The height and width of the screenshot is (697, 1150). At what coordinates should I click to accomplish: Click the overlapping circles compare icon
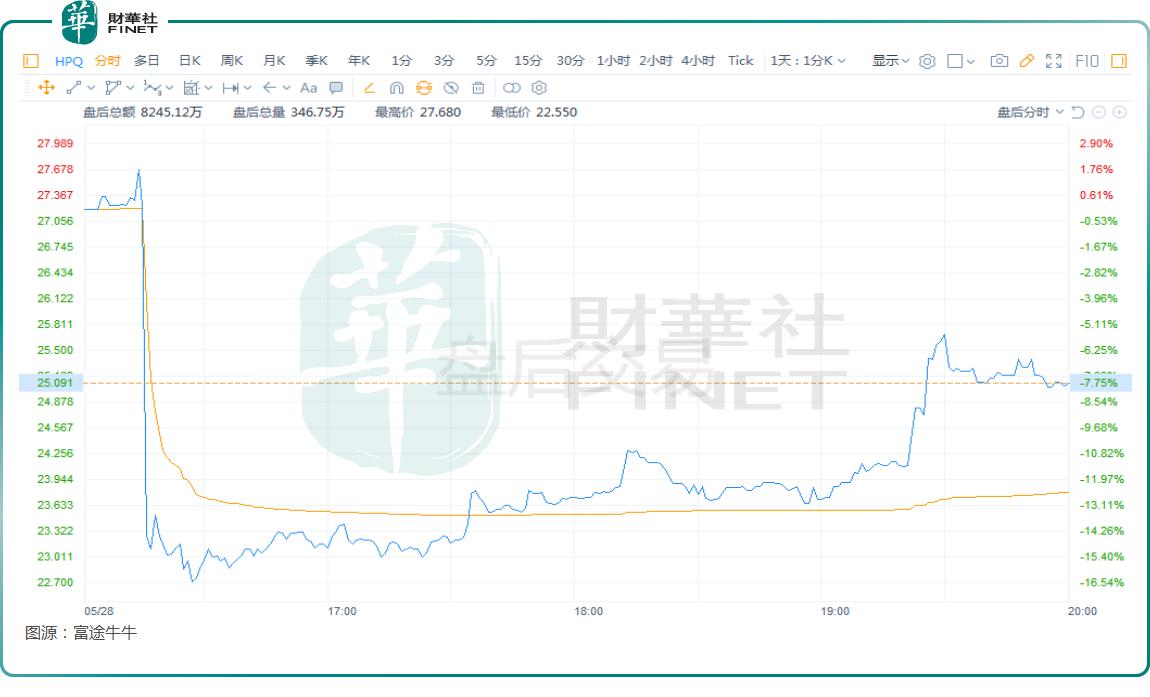click(x=512, y=88)
